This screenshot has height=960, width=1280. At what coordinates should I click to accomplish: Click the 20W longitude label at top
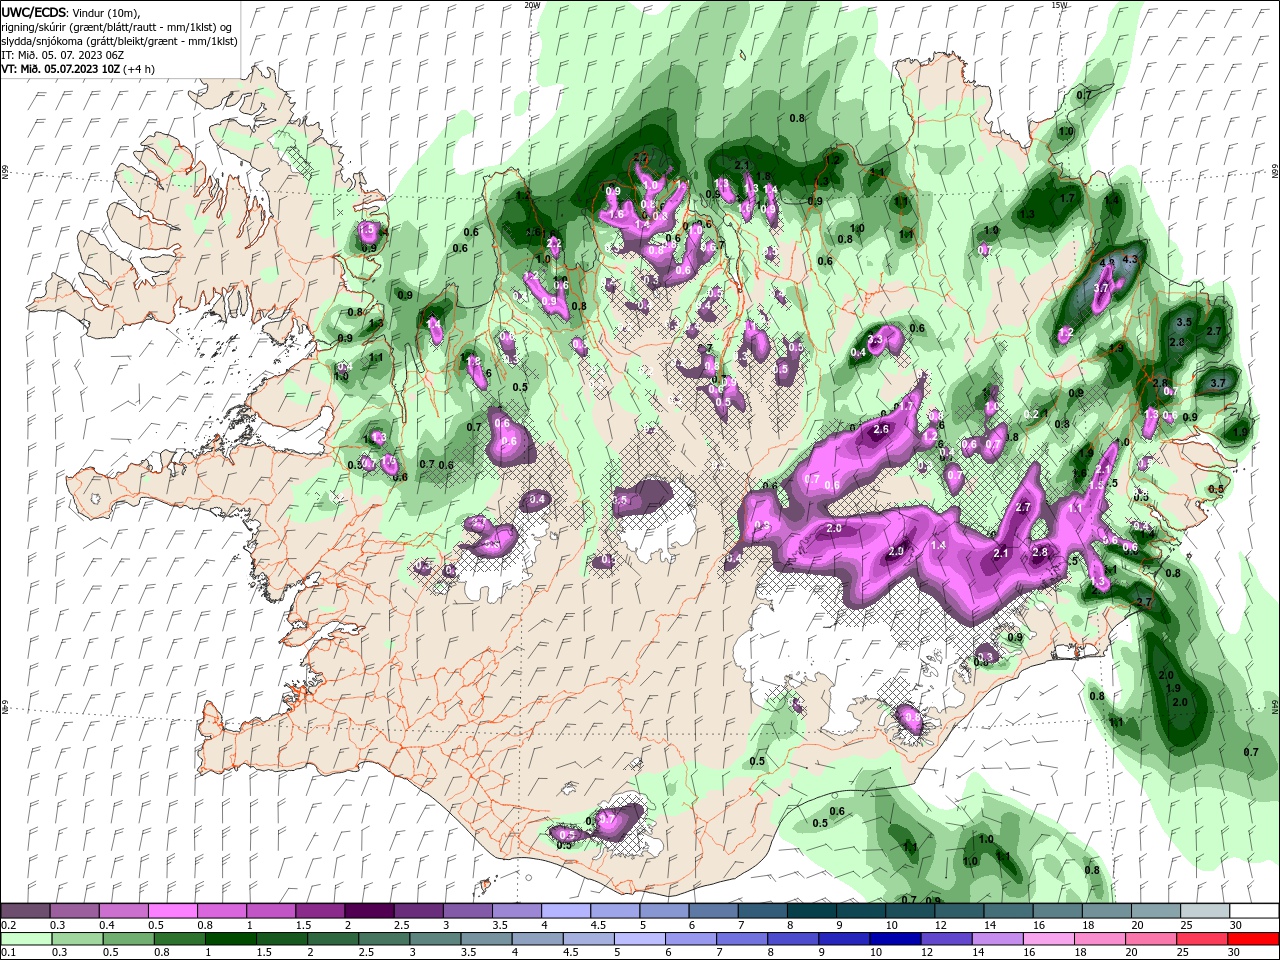[x=532, y=4]
